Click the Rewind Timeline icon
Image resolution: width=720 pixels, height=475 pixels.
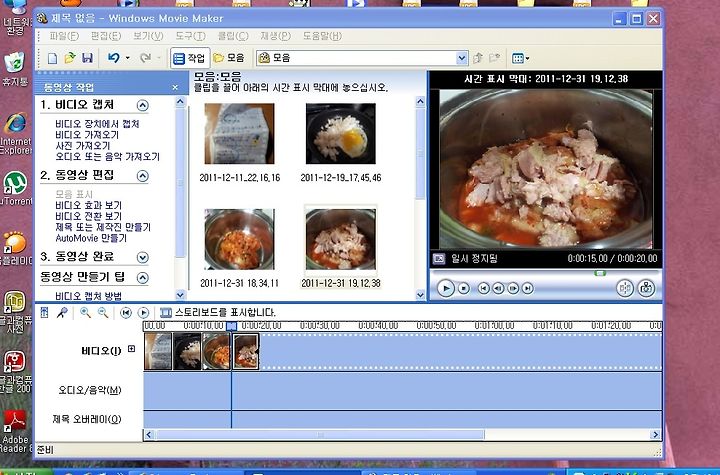(125, 313)
